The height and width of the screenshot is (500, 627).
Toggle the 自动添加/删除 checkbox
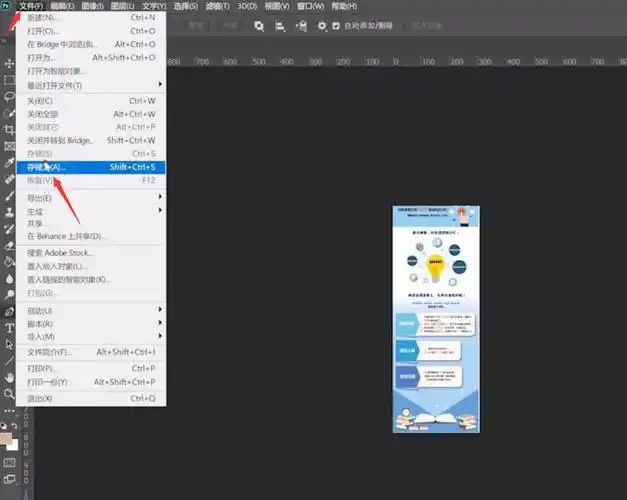(336, 26)
